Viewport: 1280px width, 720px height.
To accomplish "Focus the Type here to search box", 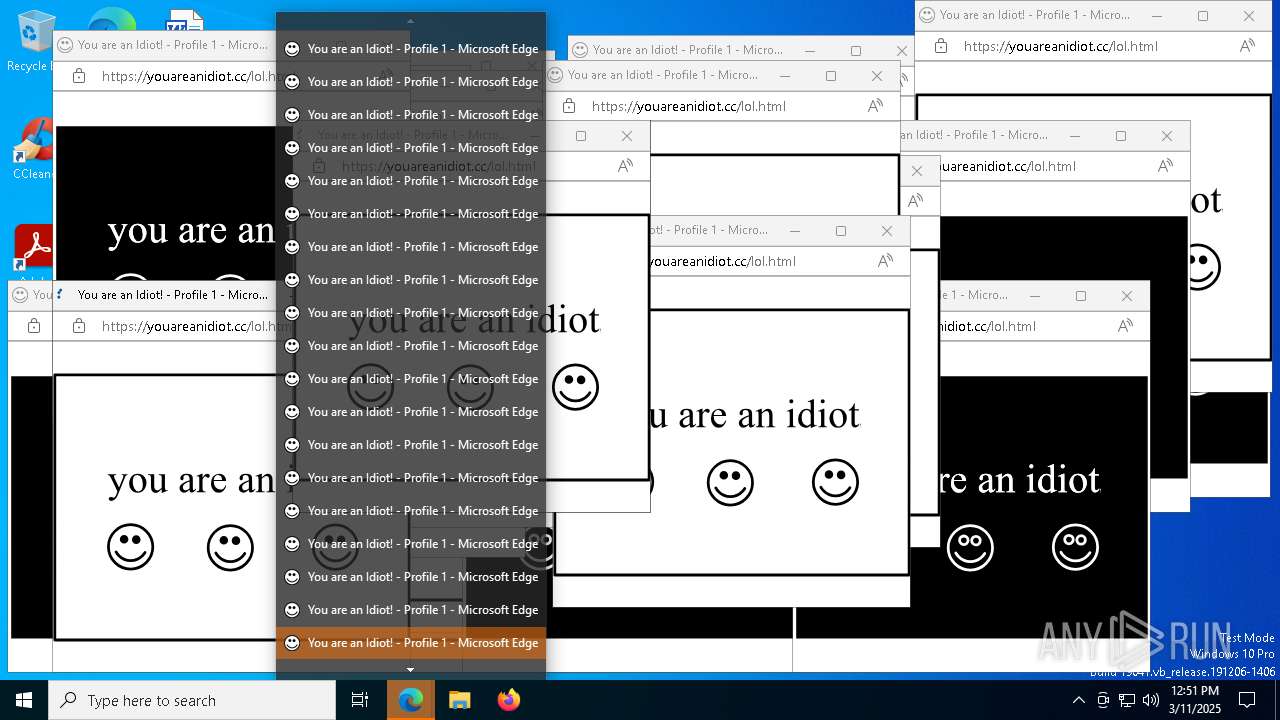I will [x=192, y=700].
